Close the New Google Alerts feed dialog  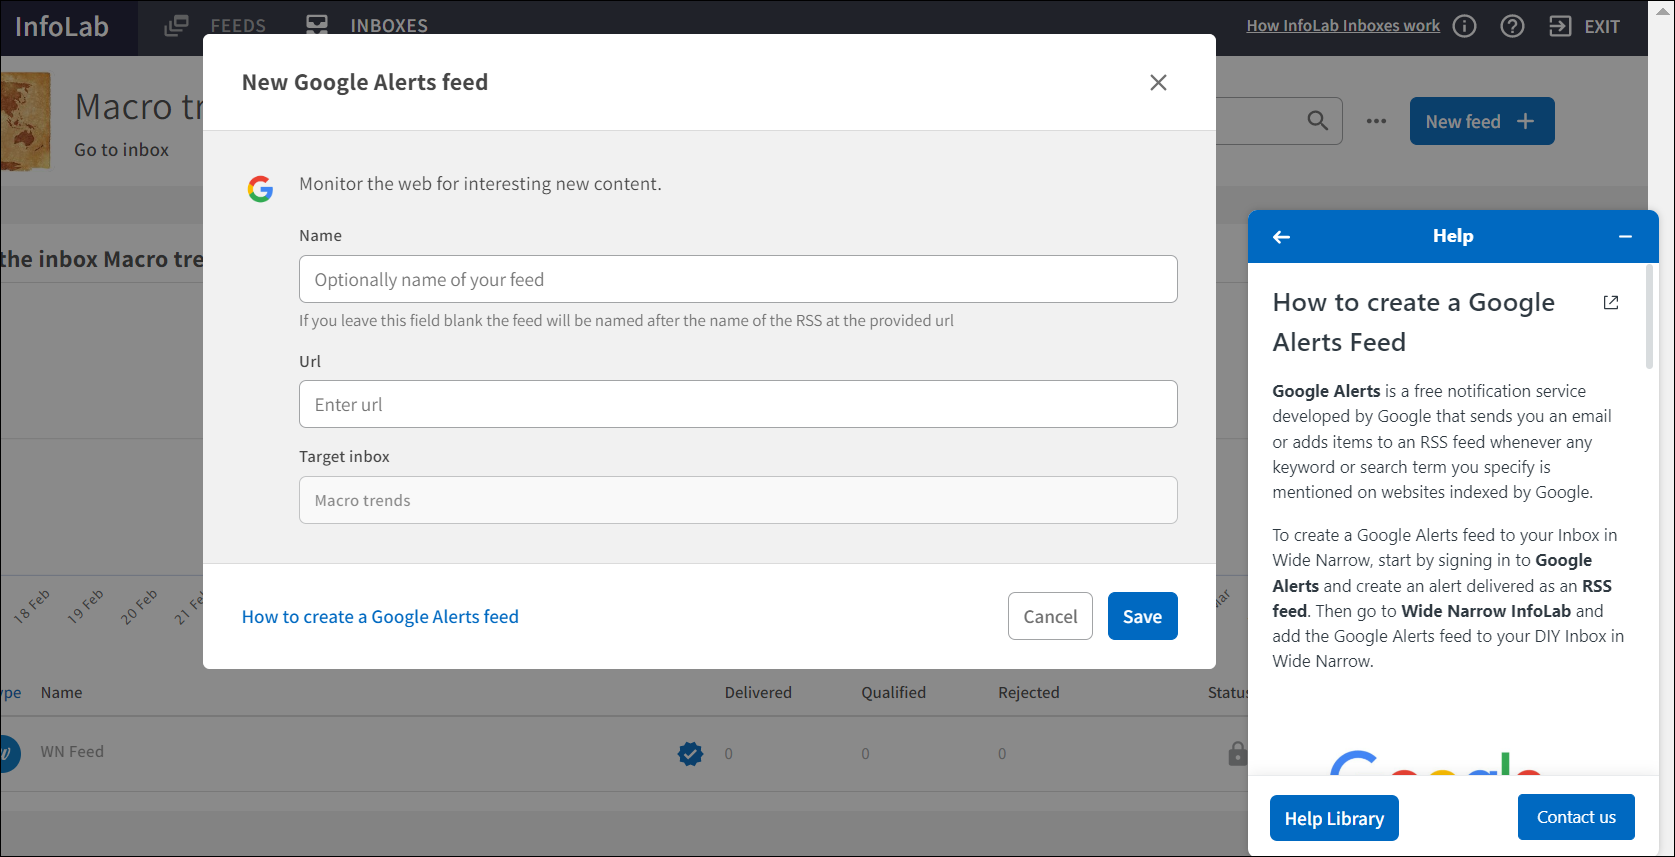[x=1158, y=83]
